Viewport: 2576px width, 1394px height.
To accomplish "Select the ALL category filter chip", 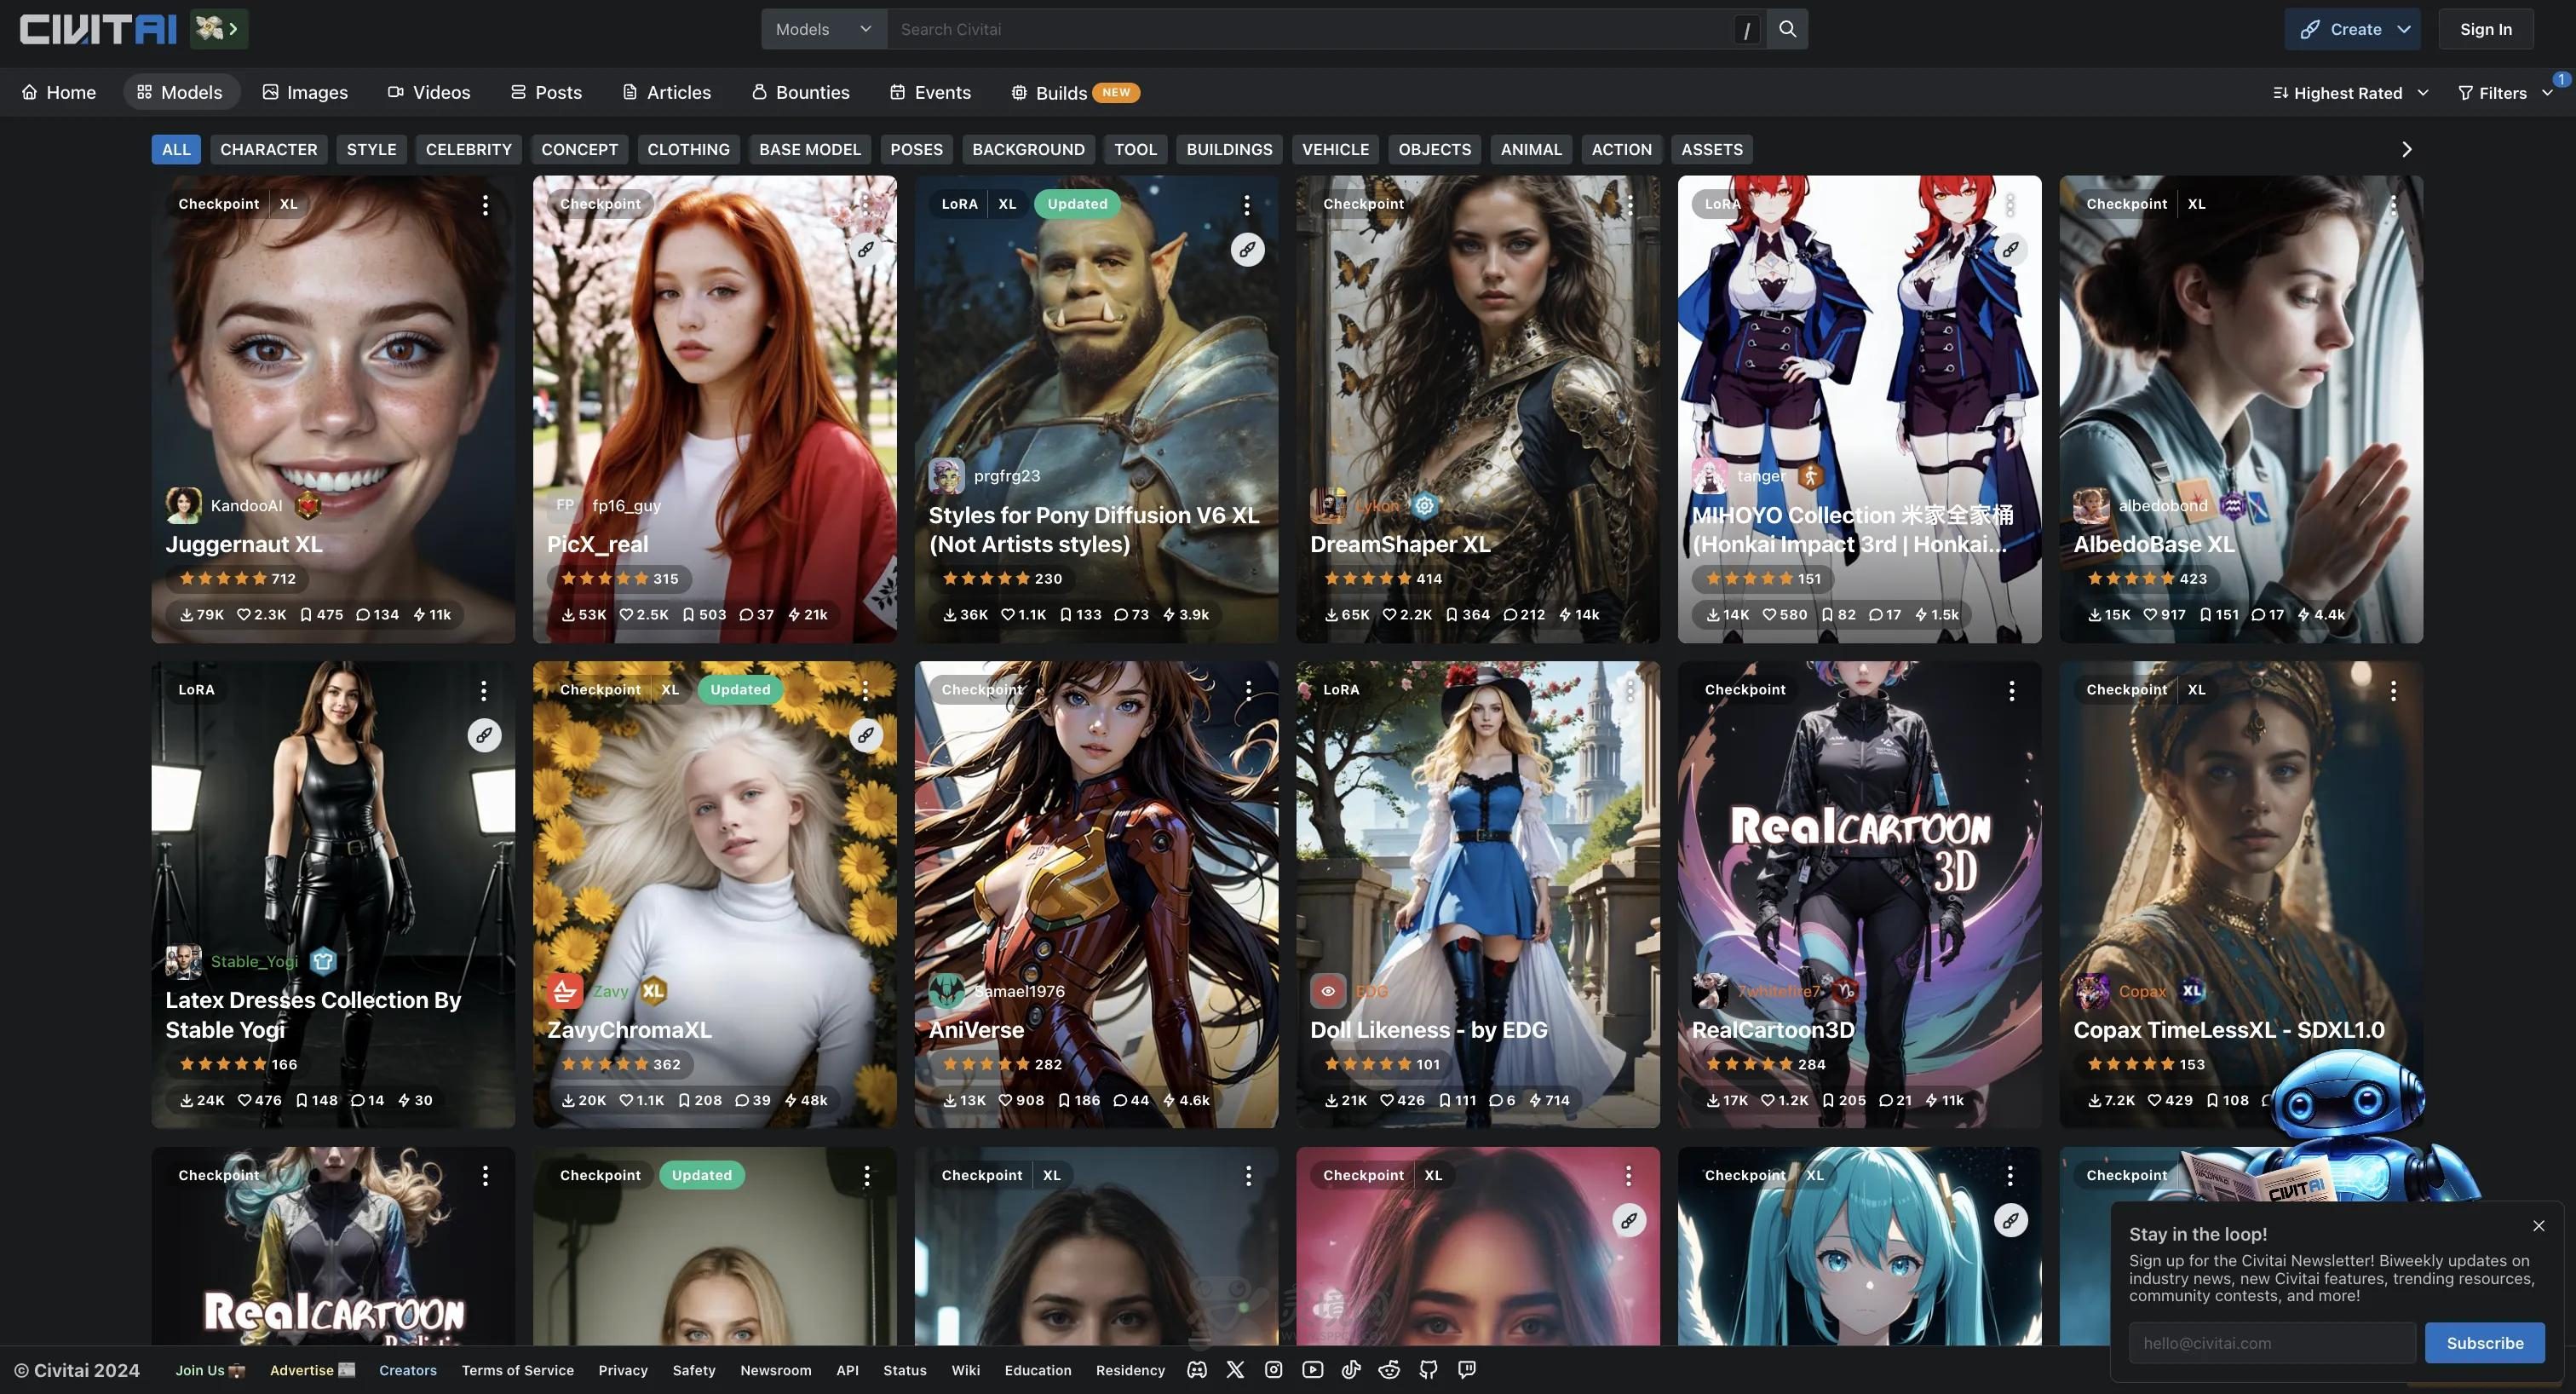I will point(176,149).
